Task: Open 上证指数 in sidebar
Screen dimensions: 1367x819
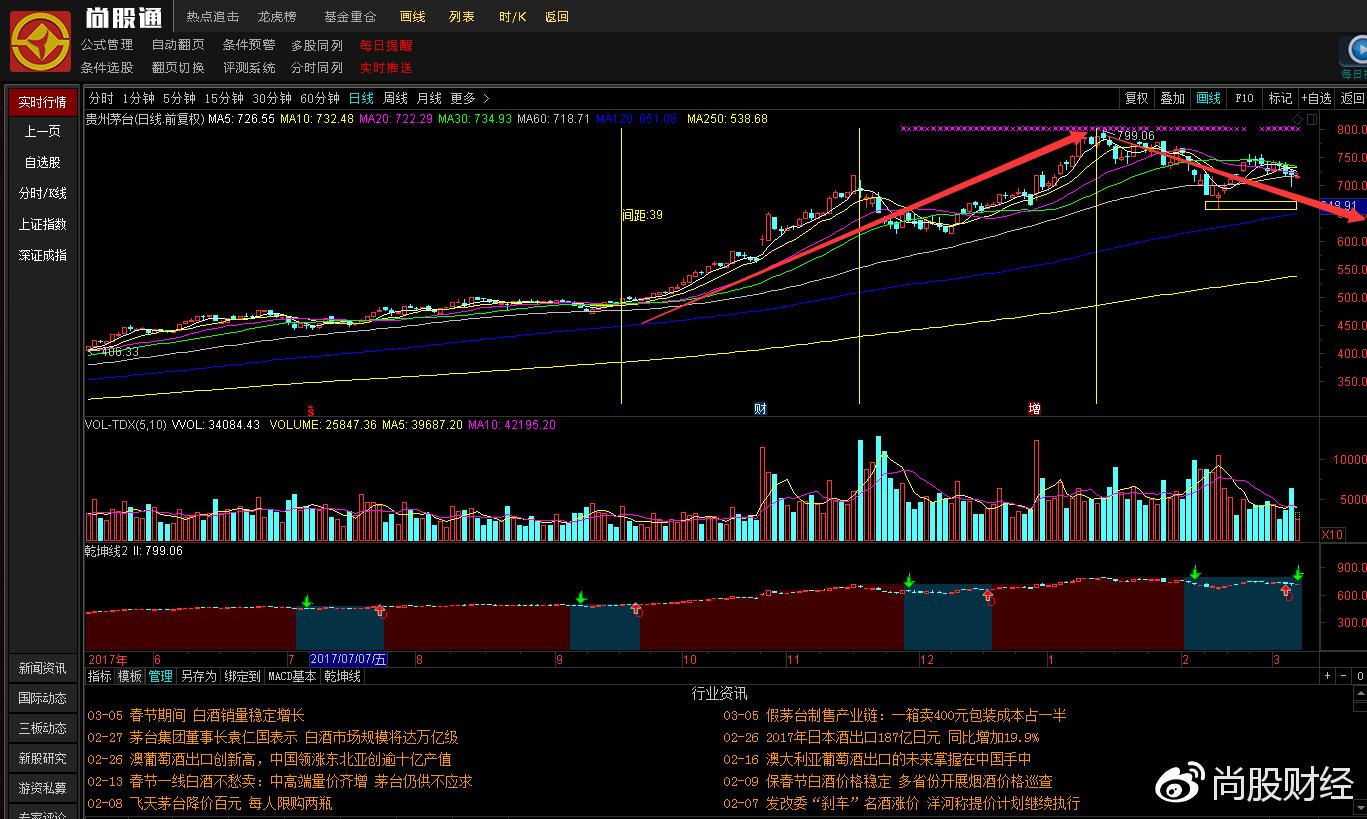Action: pyautogui.click(x=42, y=224)
